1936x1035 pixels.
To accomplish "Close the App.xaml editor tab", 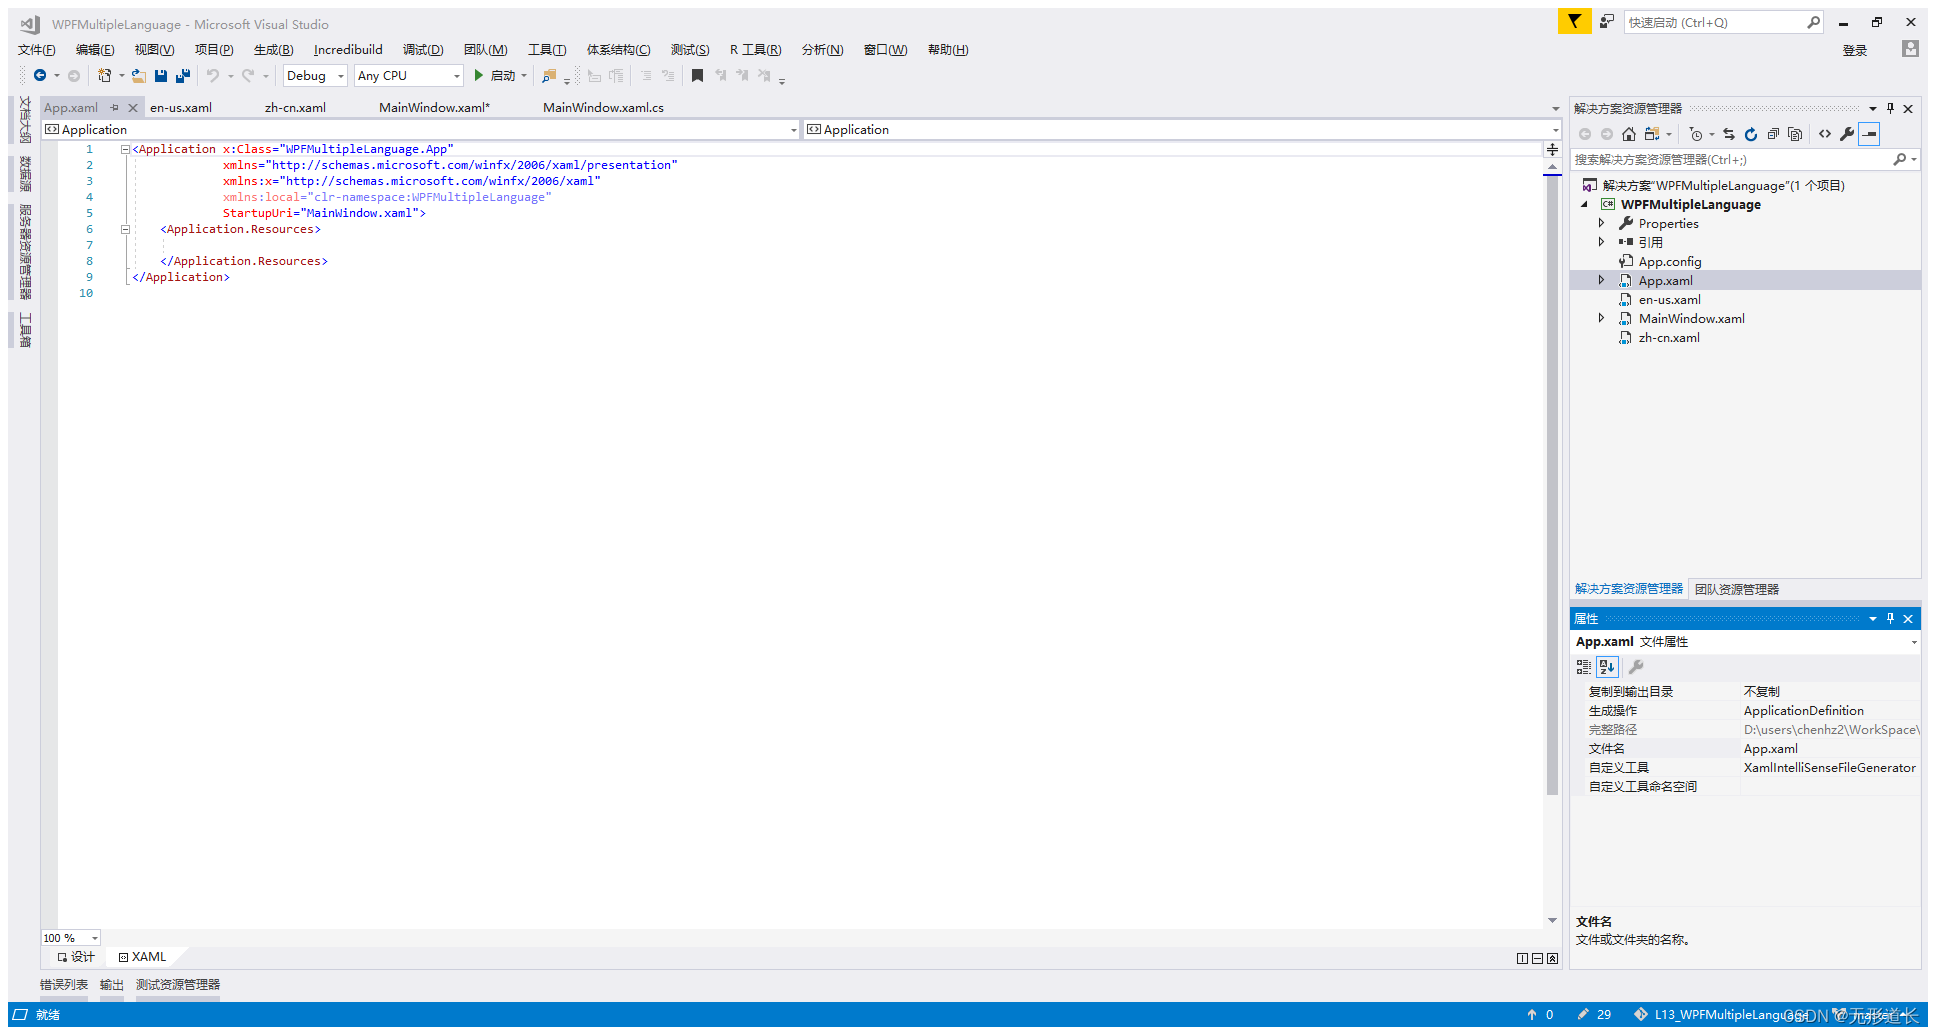I will [132, 107].
